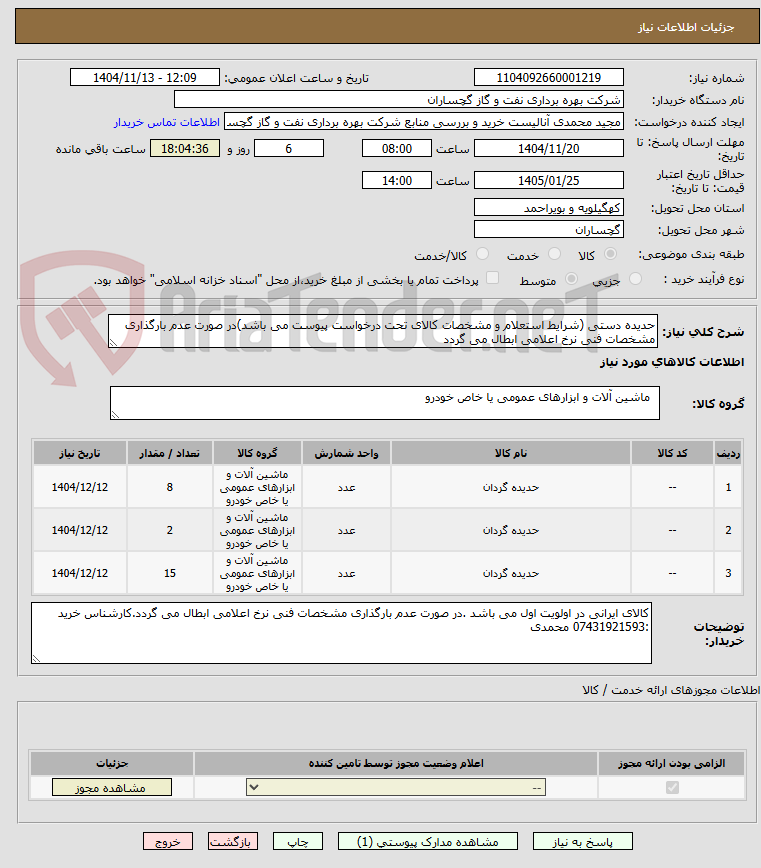761x868 pixels.
Task: Open مشاهده مدارک پیوستی (1) attachments
Action: [427, 841]
